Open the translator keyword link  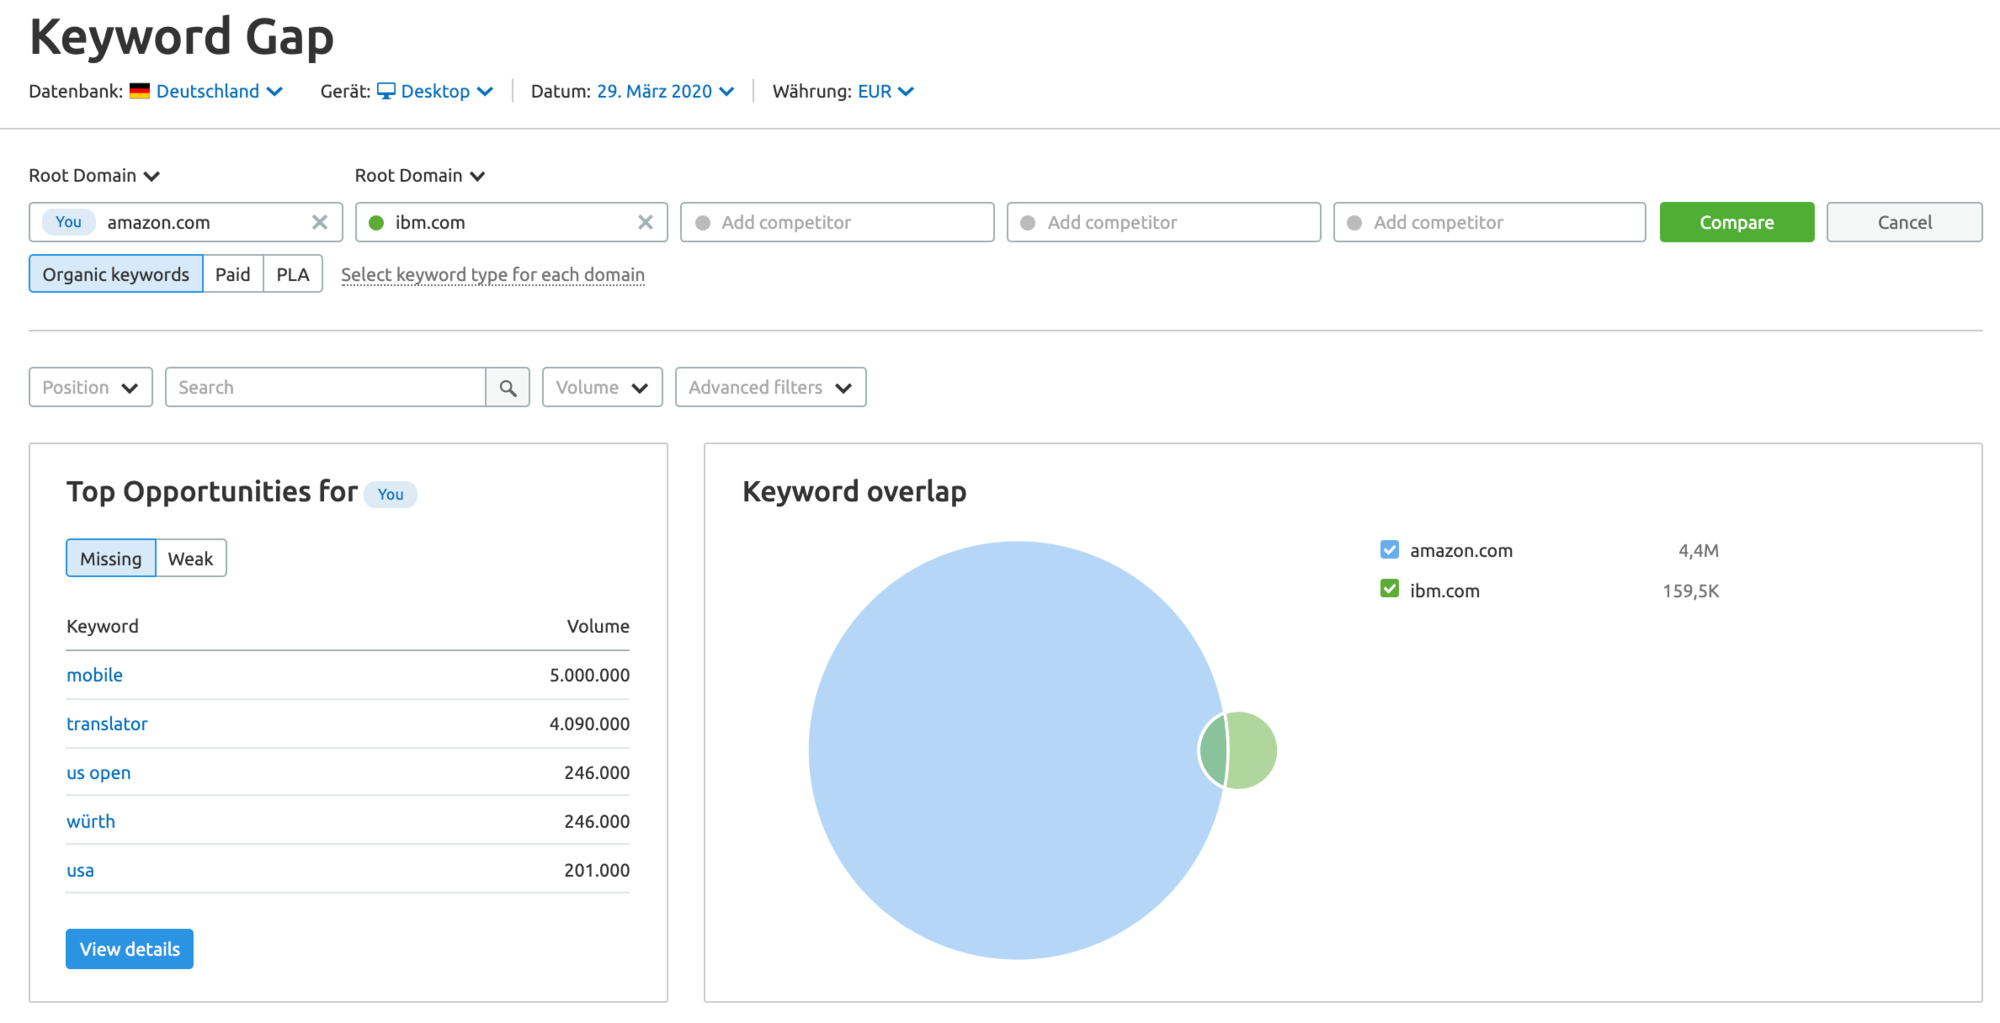pyautogui.click(x=107, y=724)
